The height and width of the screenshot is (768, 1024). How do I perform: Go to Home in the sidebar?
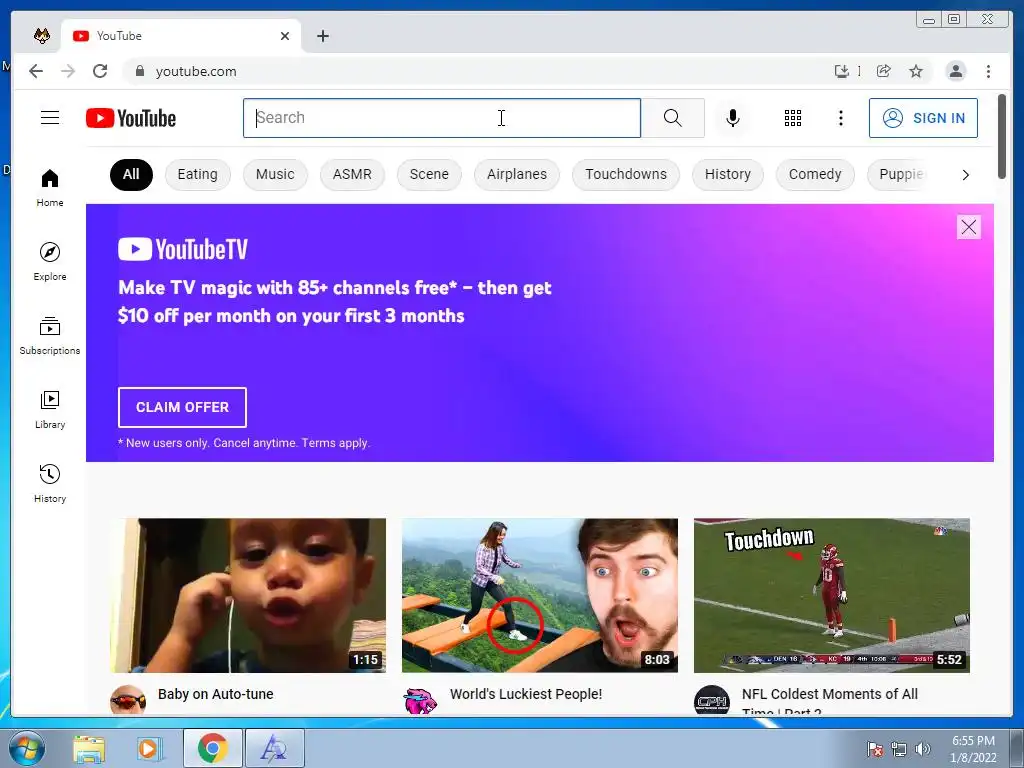point(50,188)
